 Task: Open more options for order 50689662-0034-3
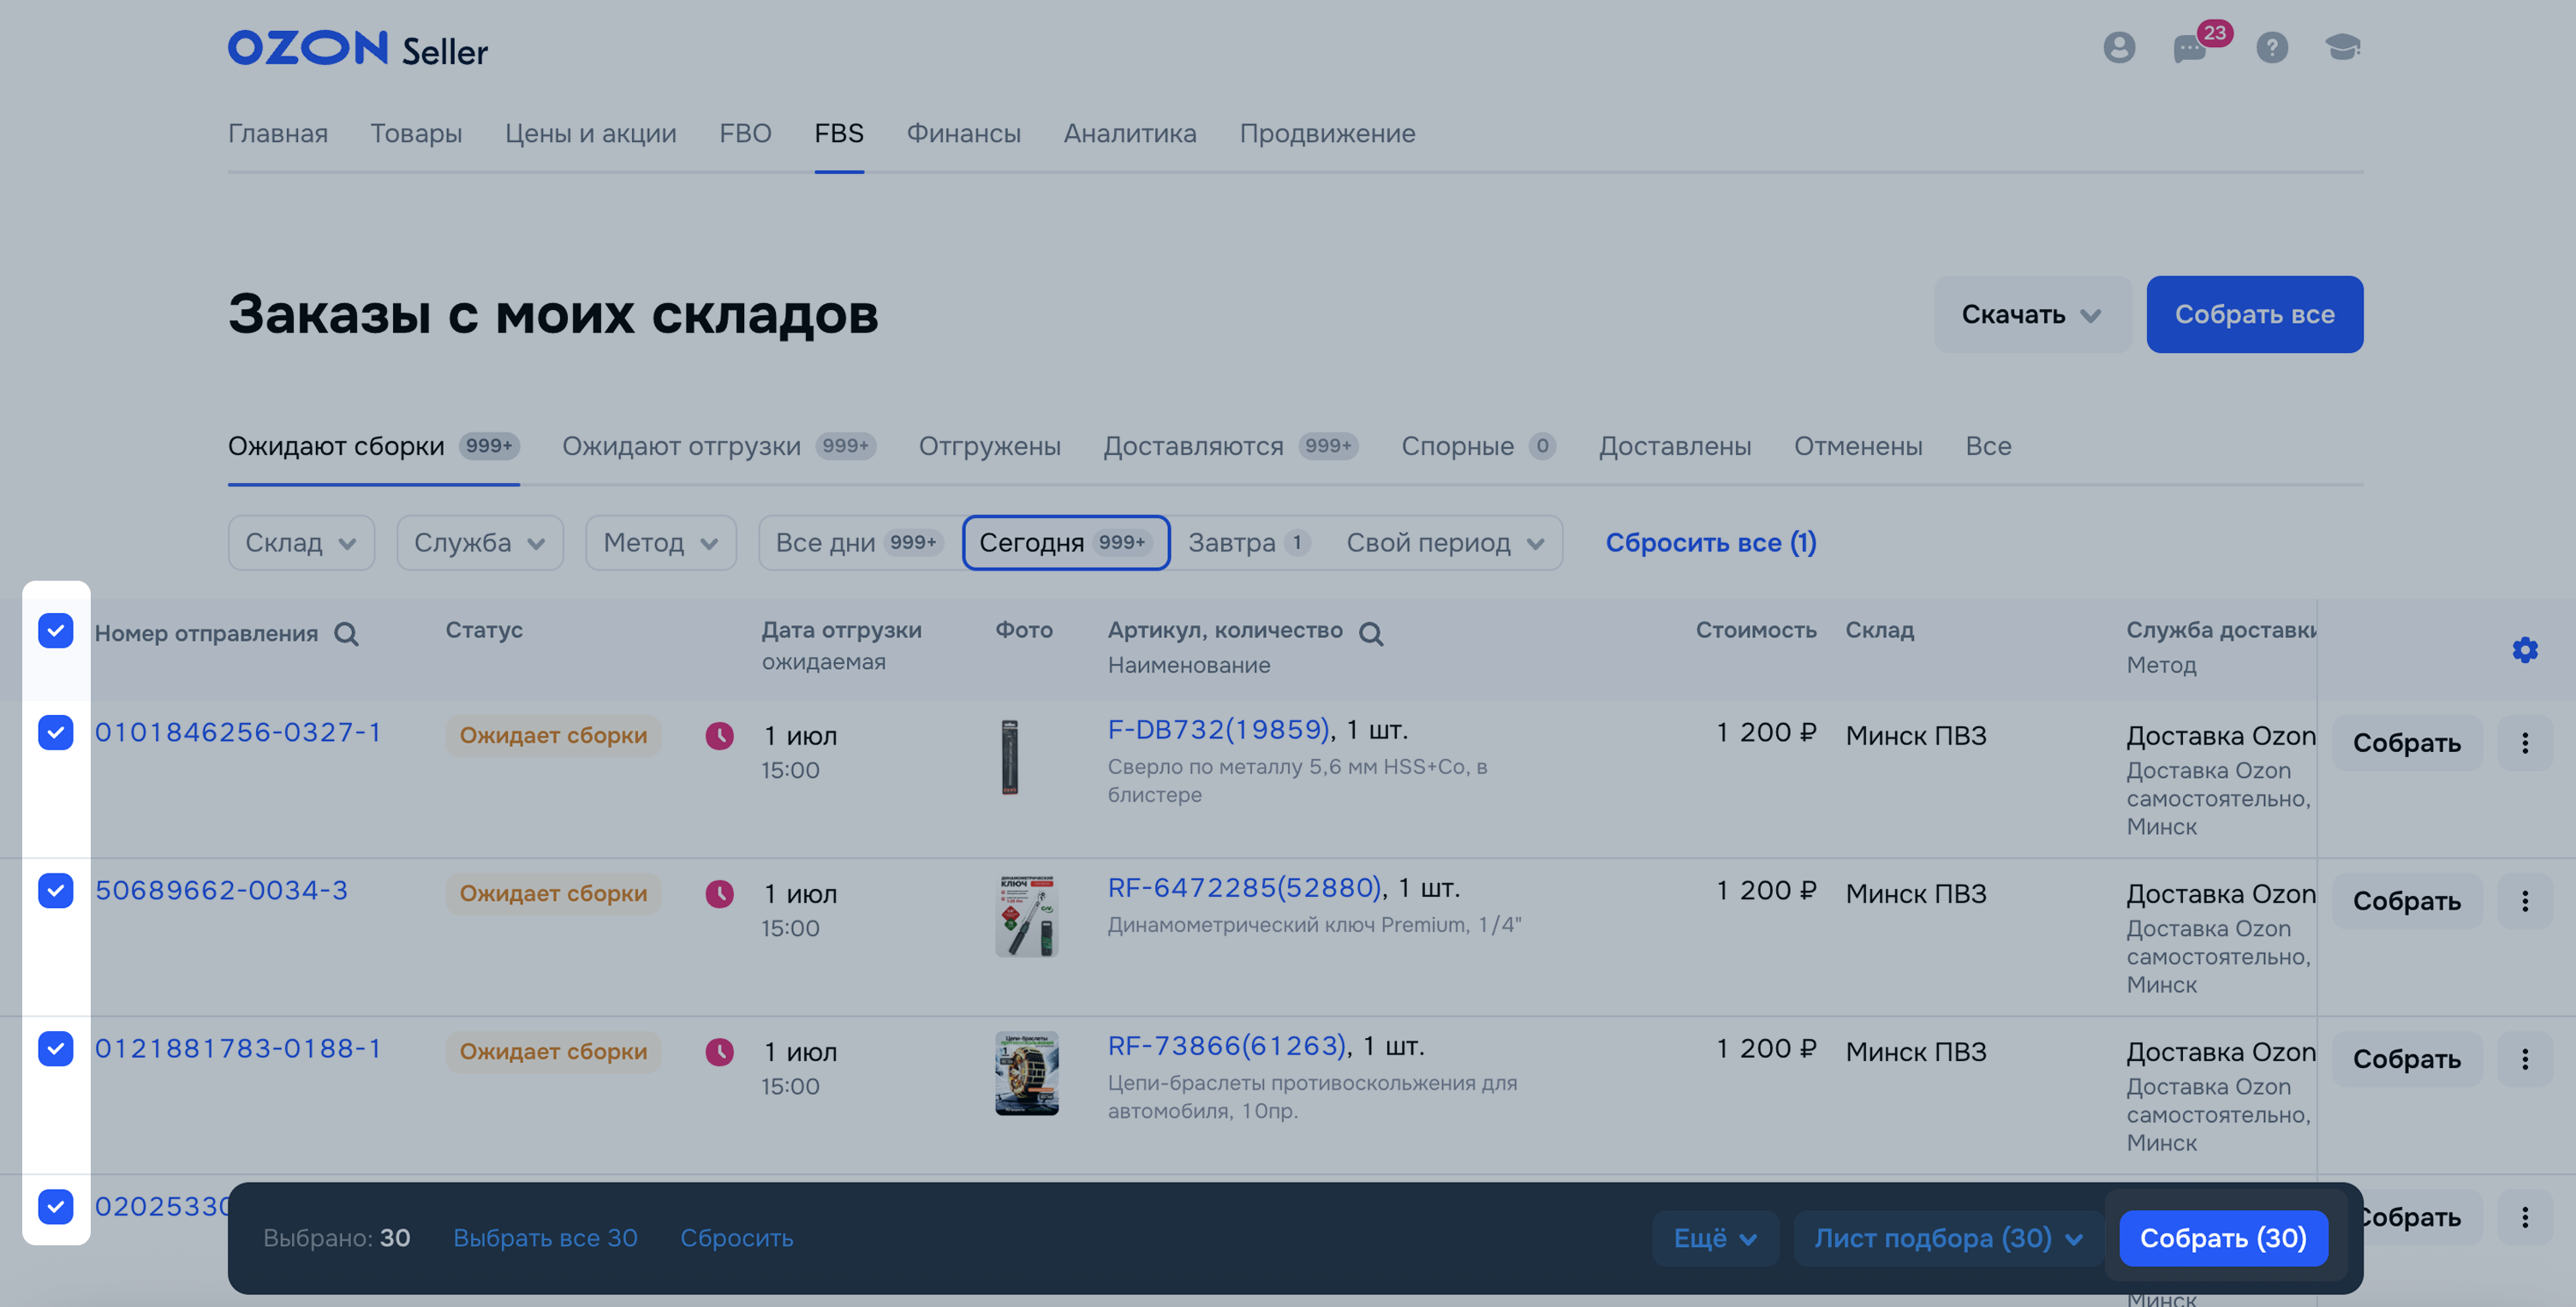(2524, 901)
